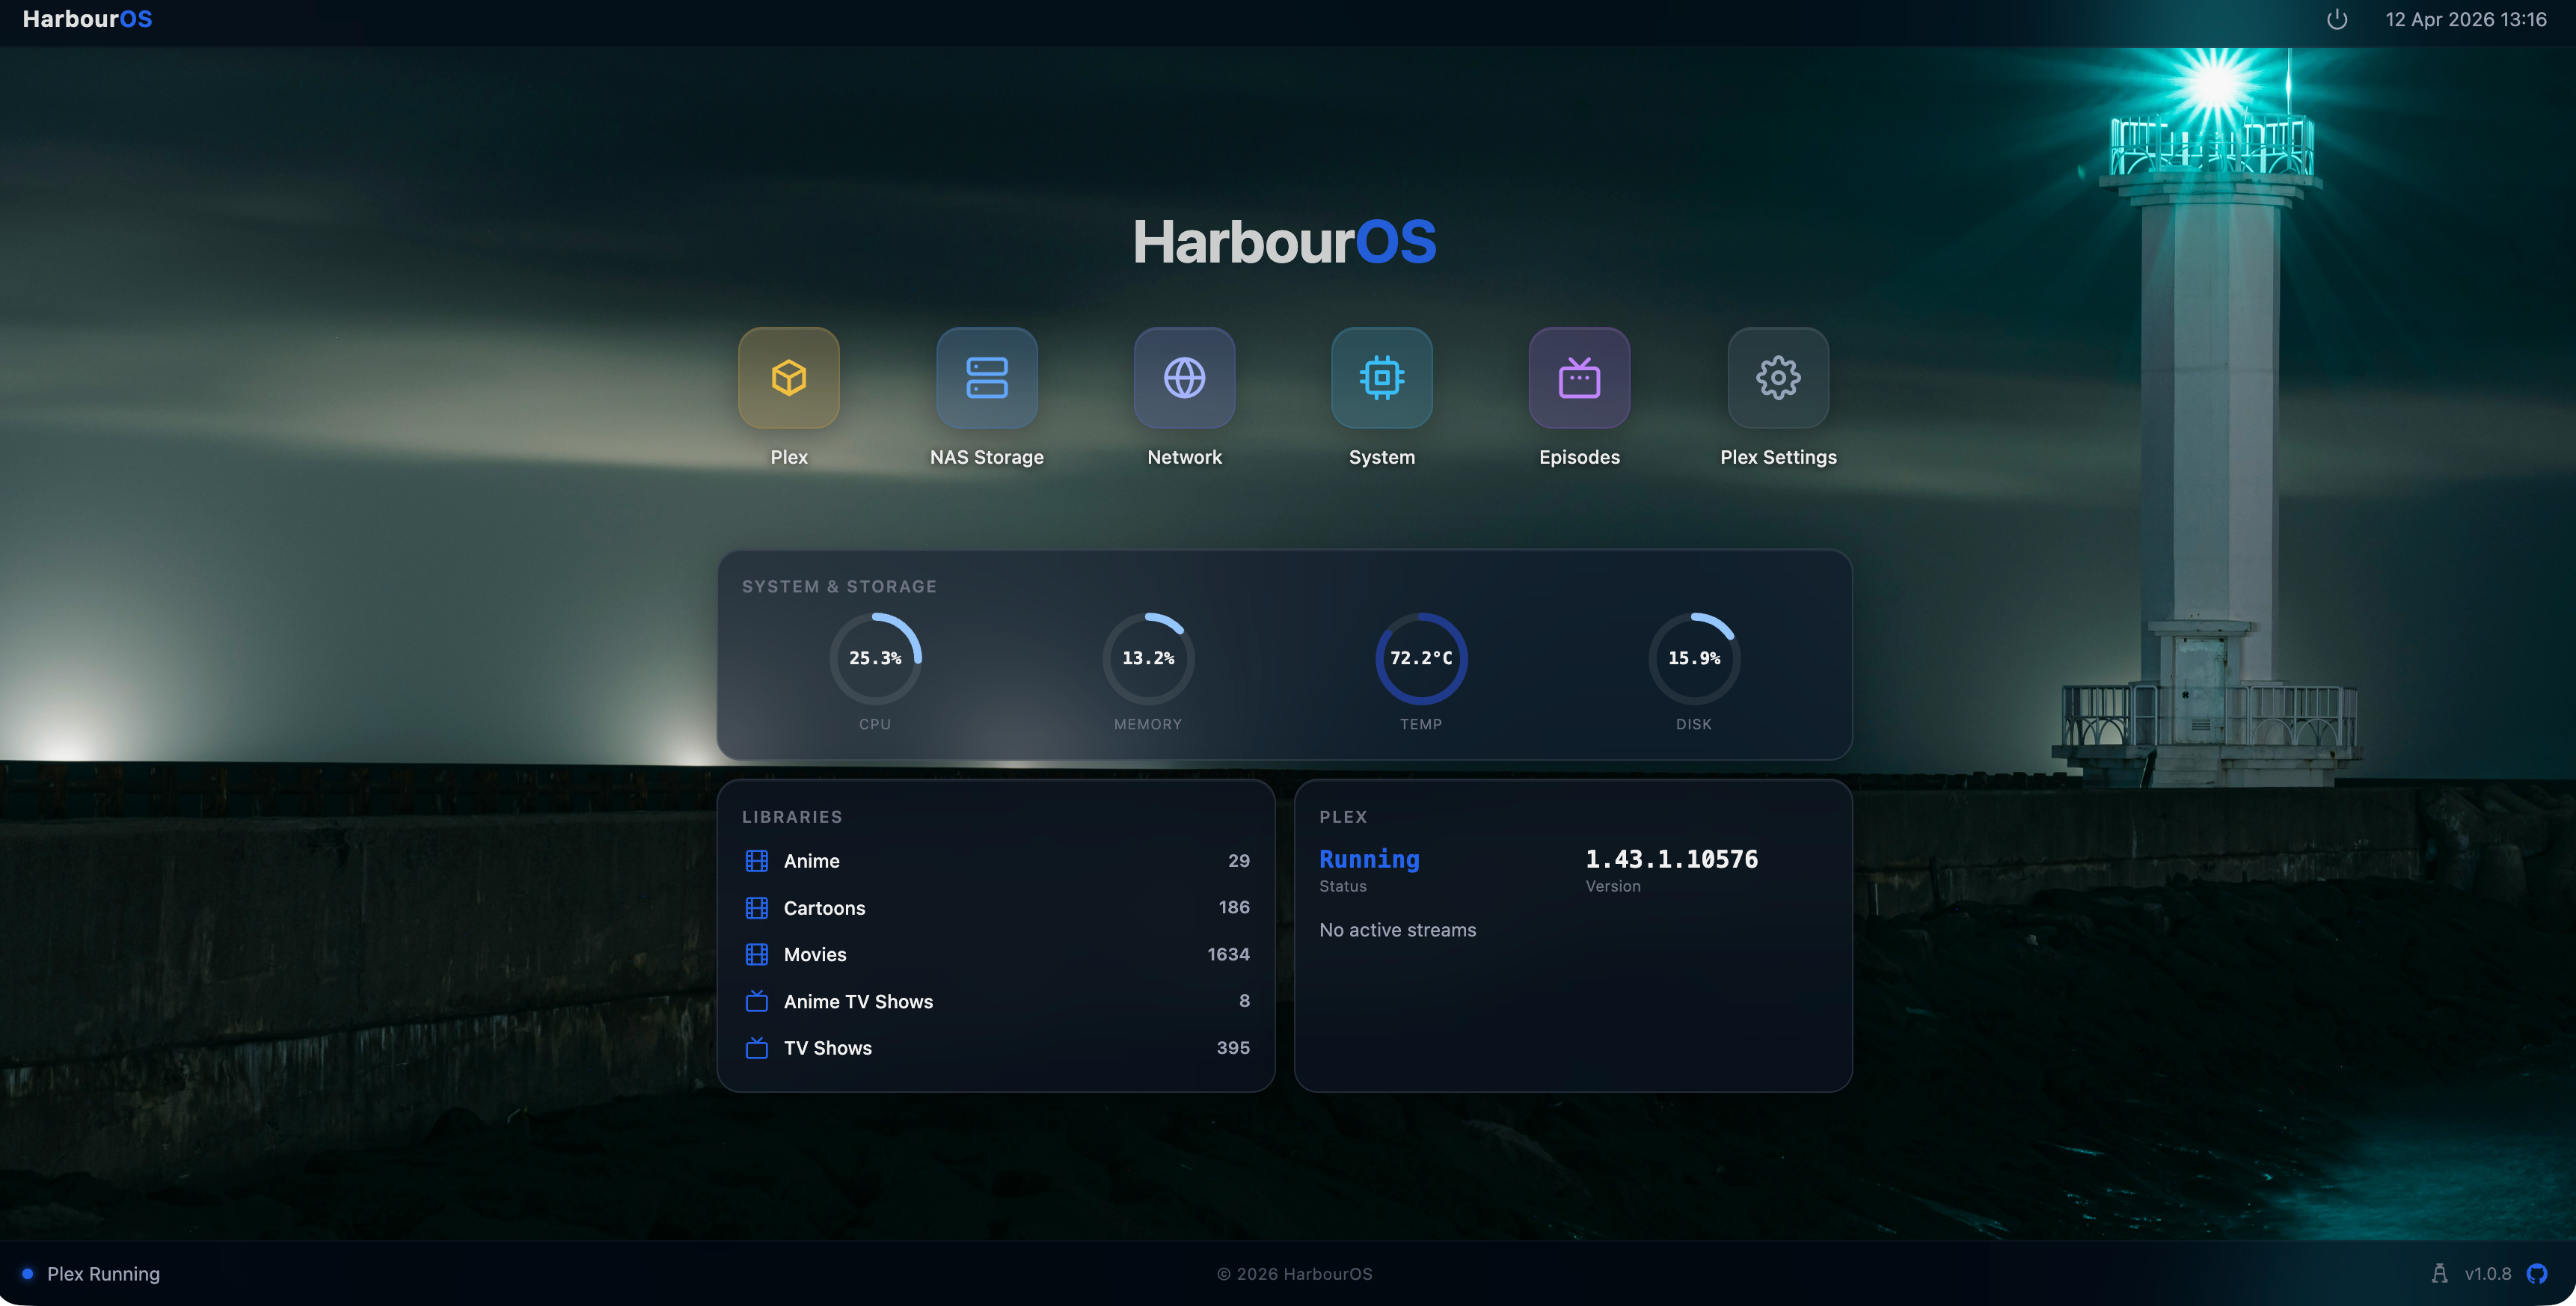Click the blue Plex Running status dot
The width and height of the screenshot is (2576, 1306).
pyautogui.click(x=28, y=1273)
